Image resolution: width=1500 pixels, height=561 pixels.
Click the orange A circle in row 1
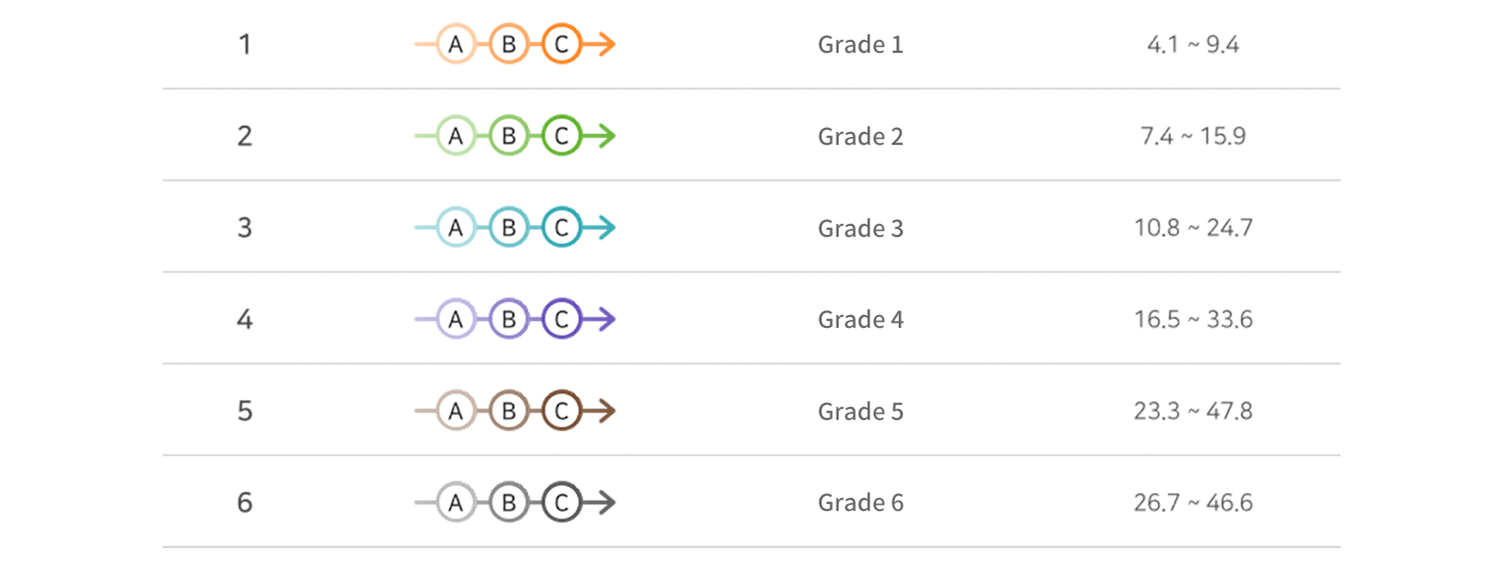456,45
